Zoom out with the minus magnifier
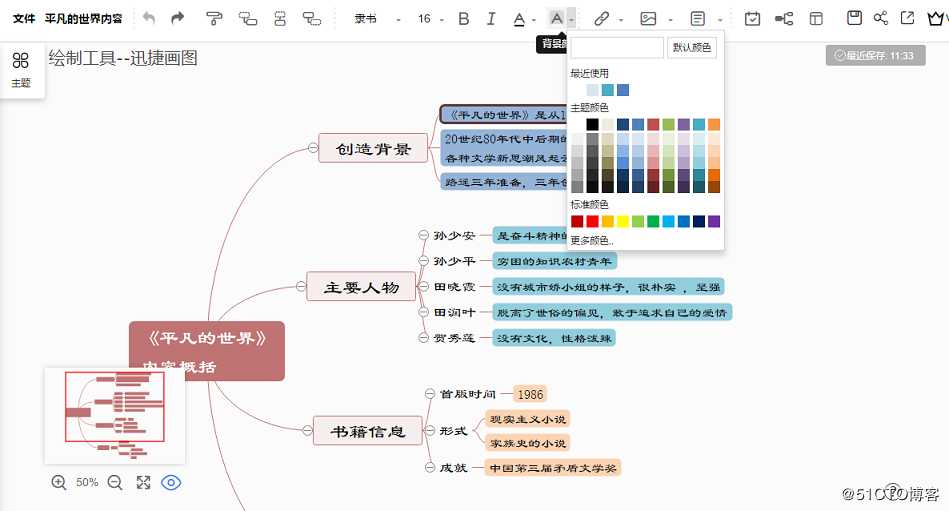 114,483
